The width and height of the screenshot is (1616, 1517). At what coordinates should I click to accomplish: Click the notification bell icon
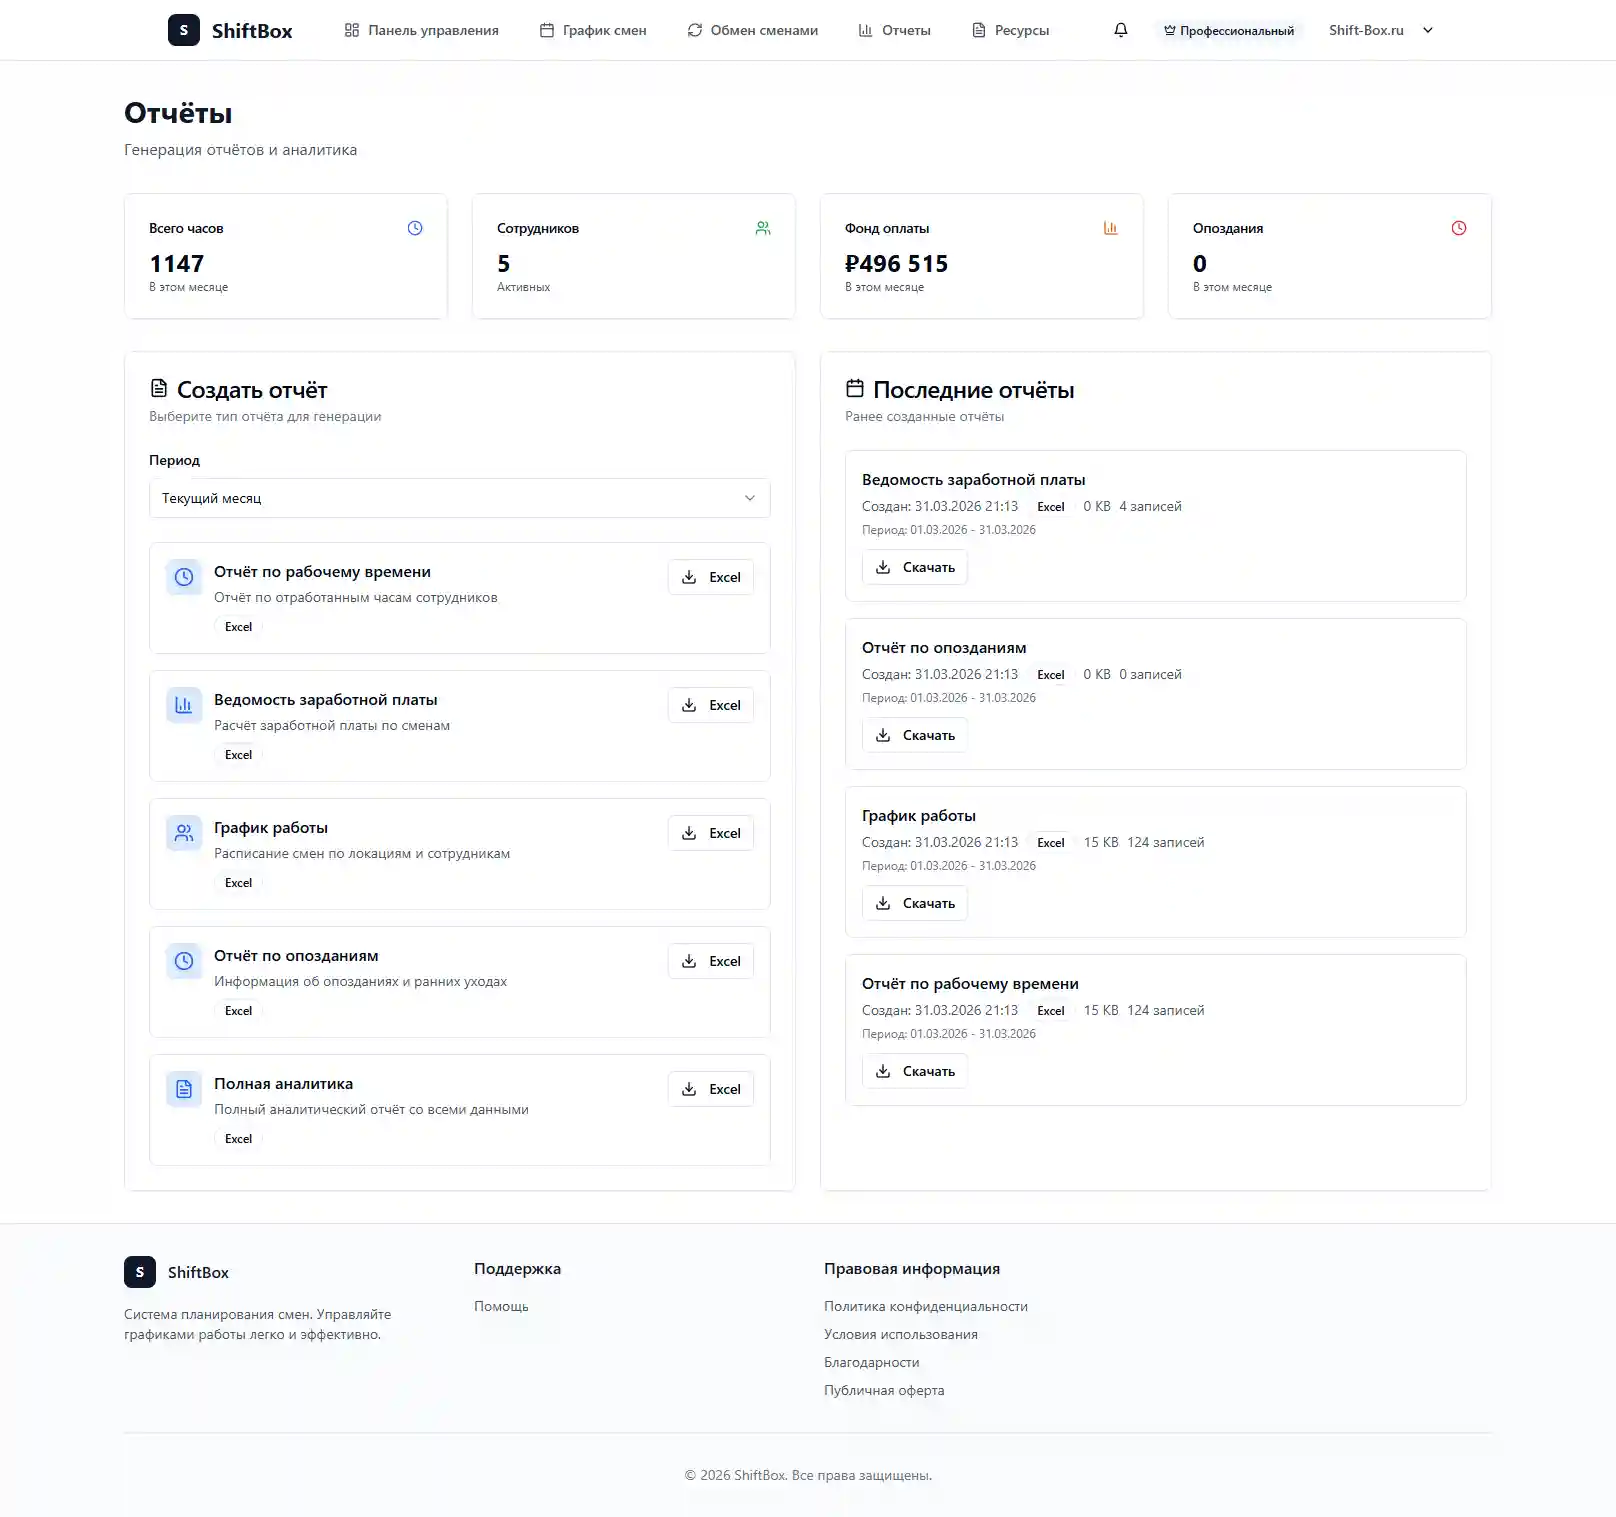coord(1119,29)
